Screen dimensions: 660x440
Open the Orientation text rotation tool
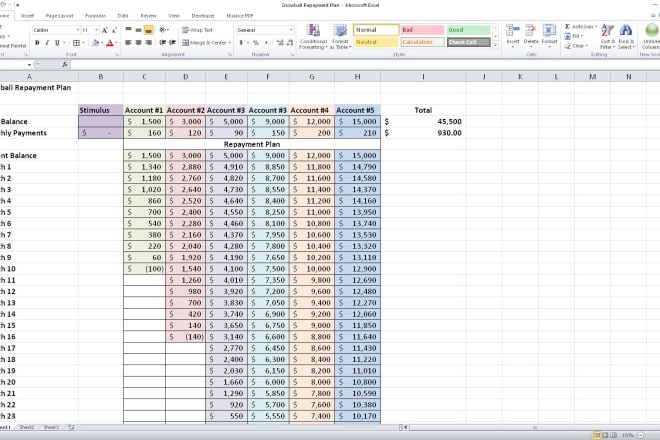[x=163, y=30]
